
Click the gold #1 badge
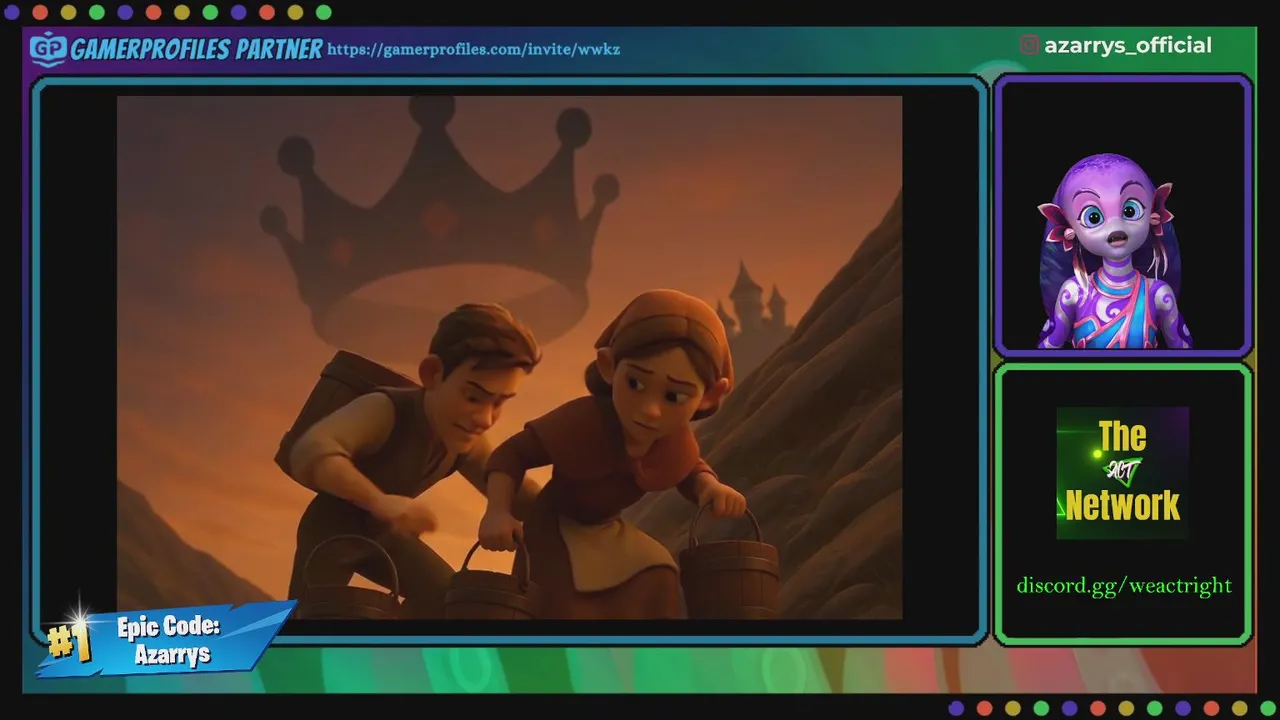point(69,641)
